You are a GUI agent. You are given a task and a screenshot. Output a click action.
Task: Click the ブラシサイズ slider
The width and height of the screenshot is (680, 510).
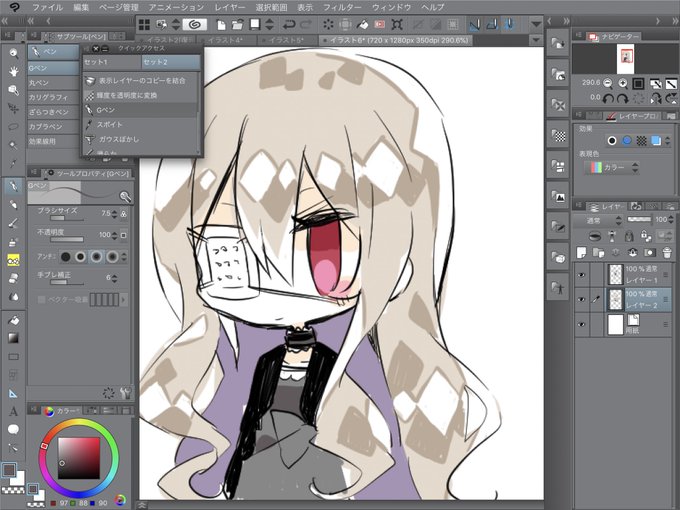click(66, 219)
